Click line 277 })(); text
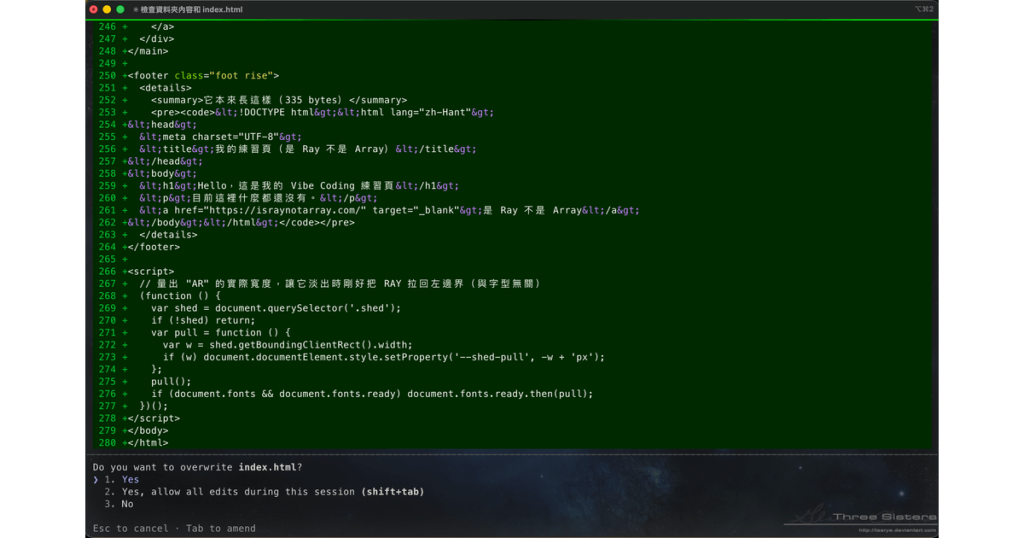Image resolution: width=1024 pixels, height=538 pixels. (153, 406)
